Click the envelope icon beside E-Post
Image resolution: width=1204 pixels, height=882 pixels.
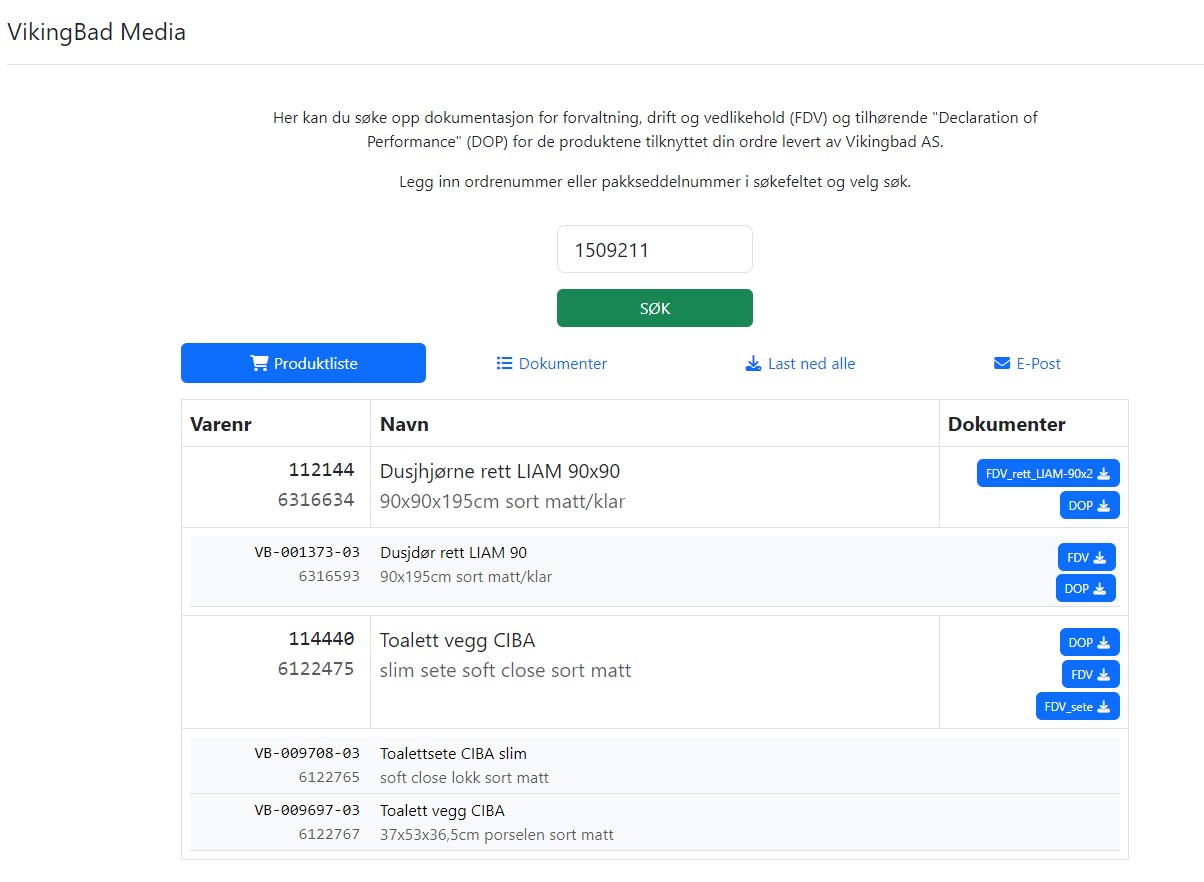tap(1002, 364)
